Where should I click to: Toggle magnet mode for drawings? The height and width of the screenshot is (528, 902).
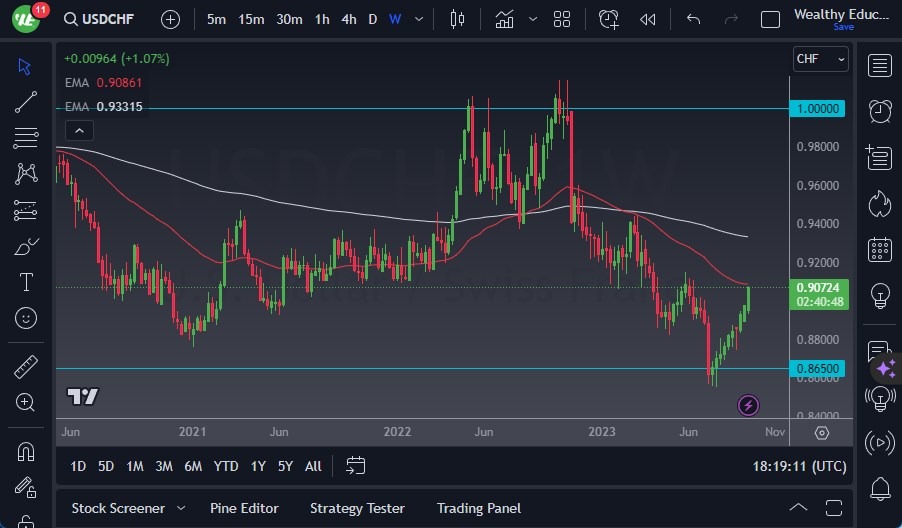click(x=26, y=452)
